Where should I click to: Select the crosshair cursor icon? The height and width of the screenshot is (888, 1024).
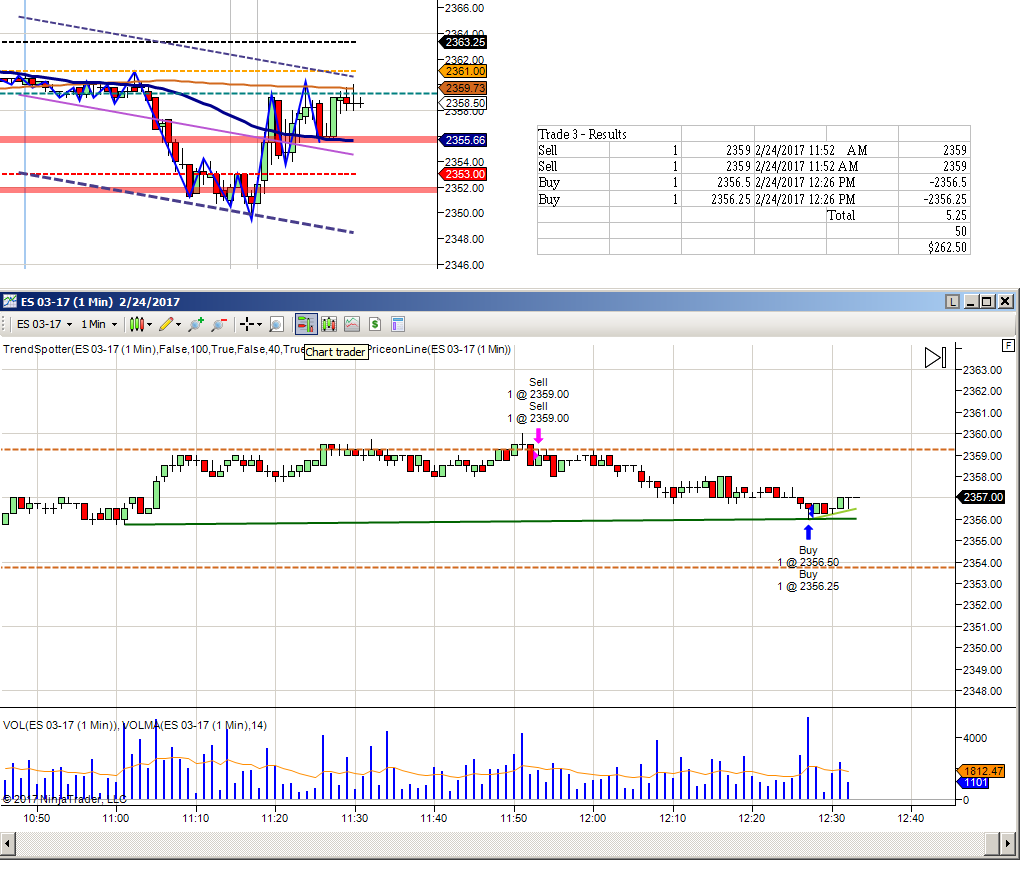coord(247,325)
